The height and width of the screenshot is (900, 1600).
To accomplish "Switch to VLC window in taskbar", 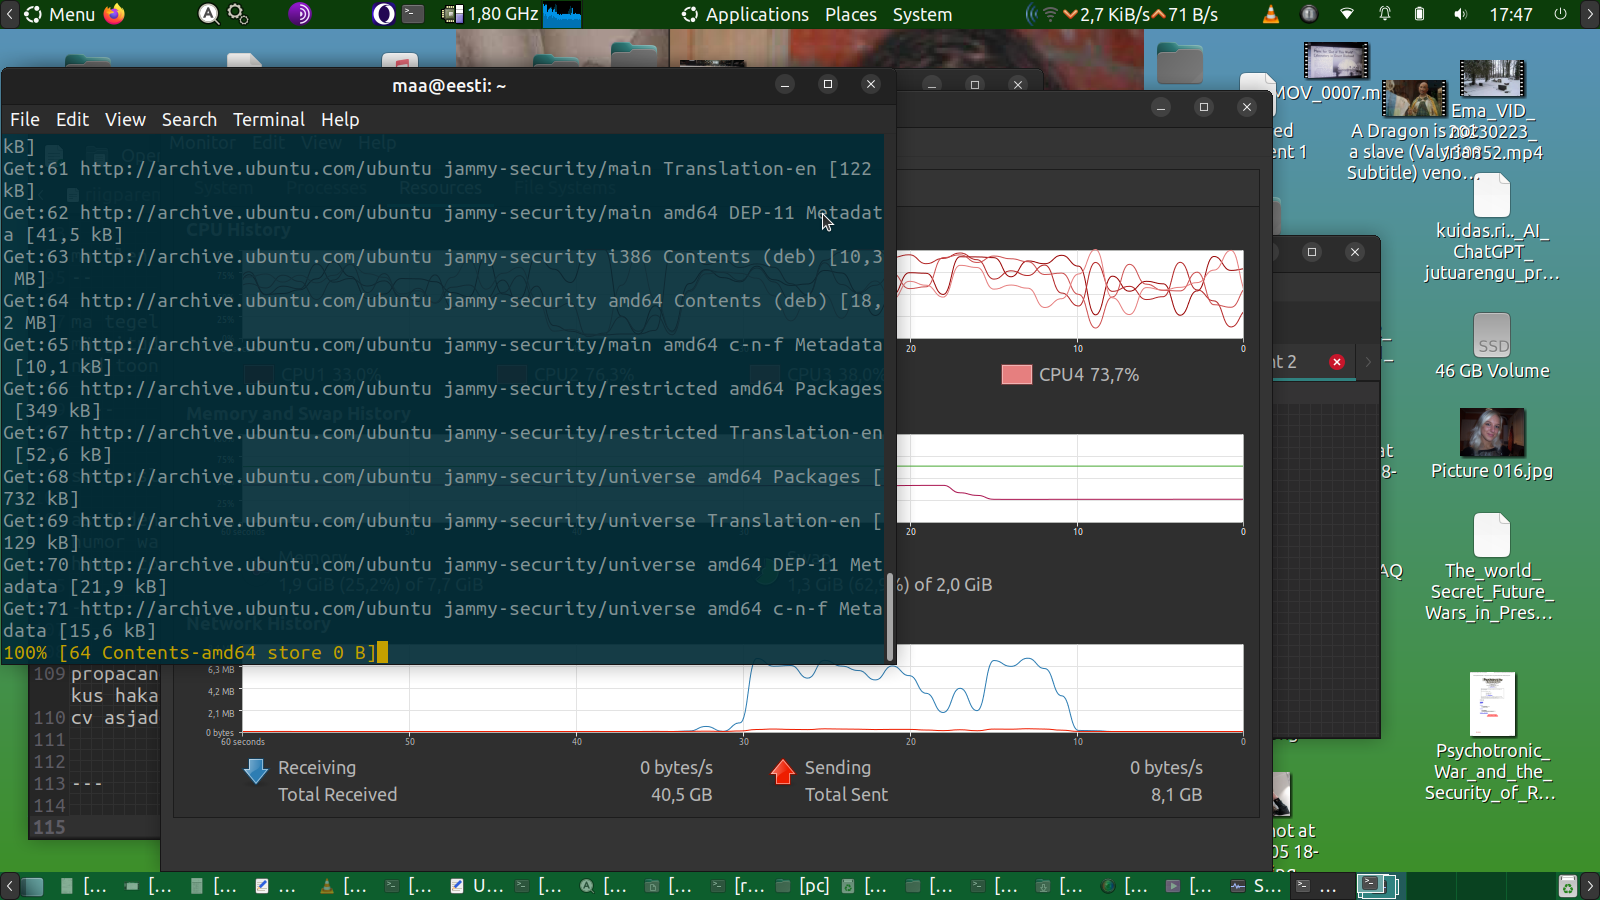I will coord(344,886).
